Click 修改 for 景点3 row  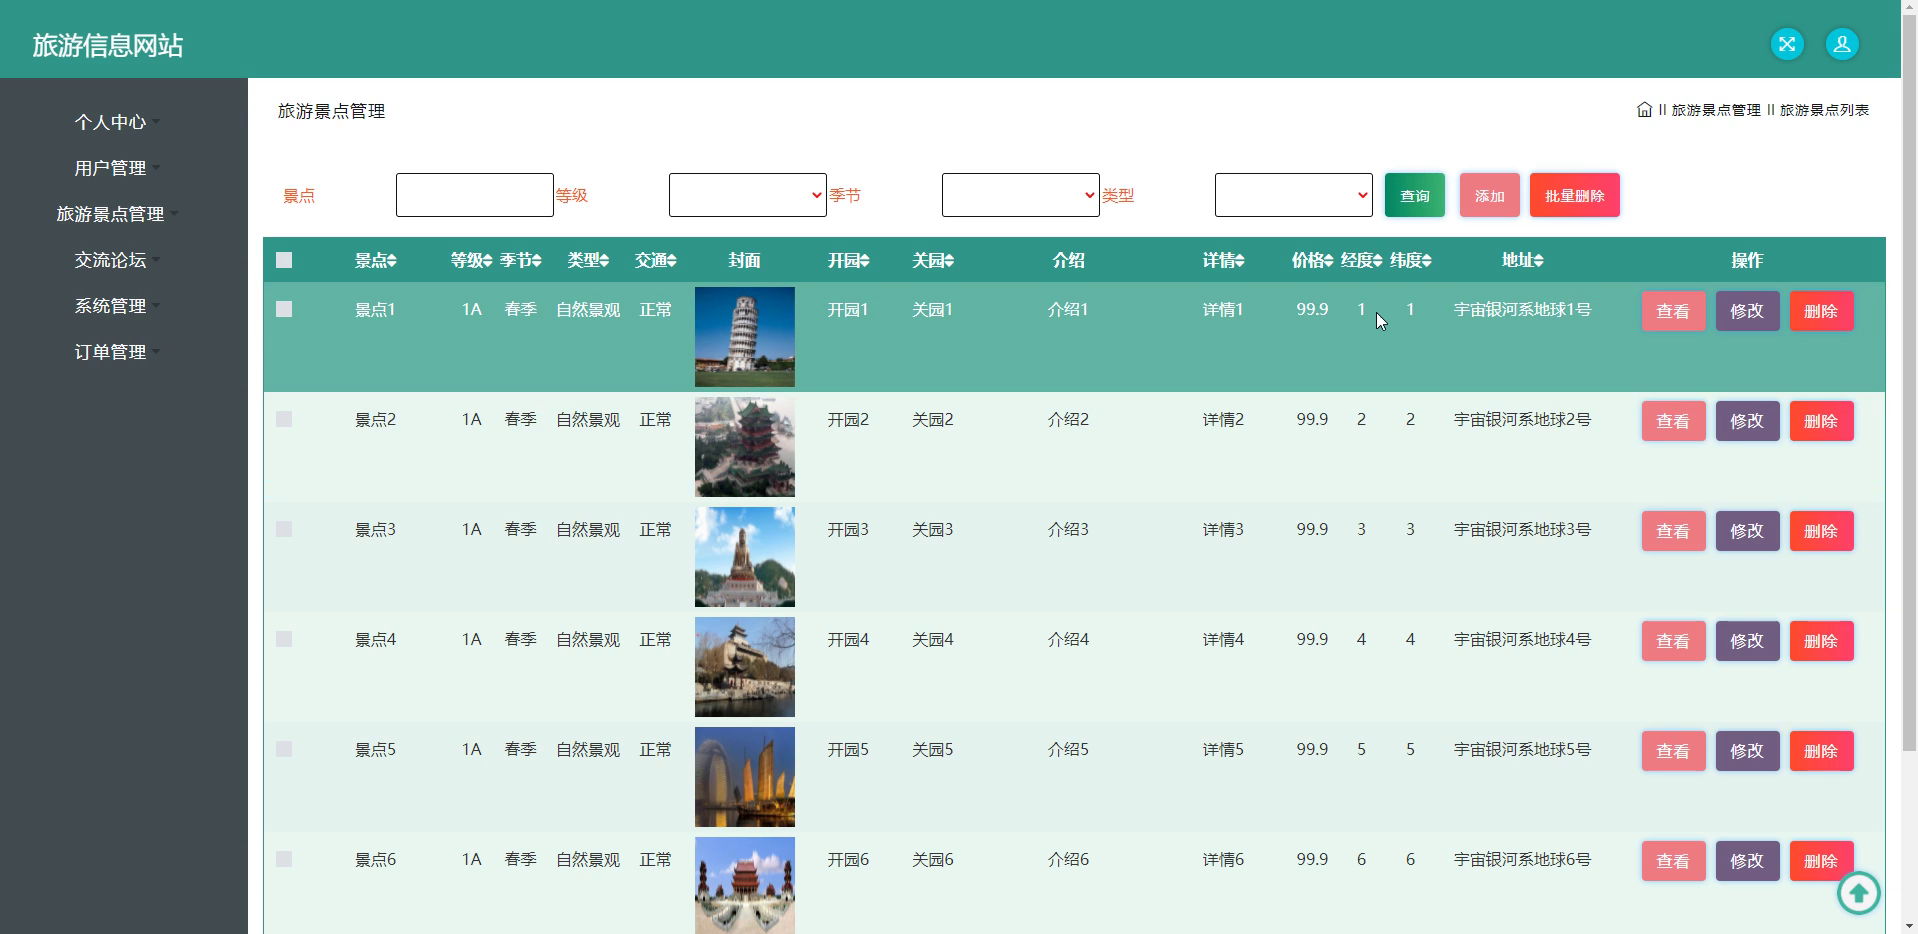click(x=1747, y=531)
